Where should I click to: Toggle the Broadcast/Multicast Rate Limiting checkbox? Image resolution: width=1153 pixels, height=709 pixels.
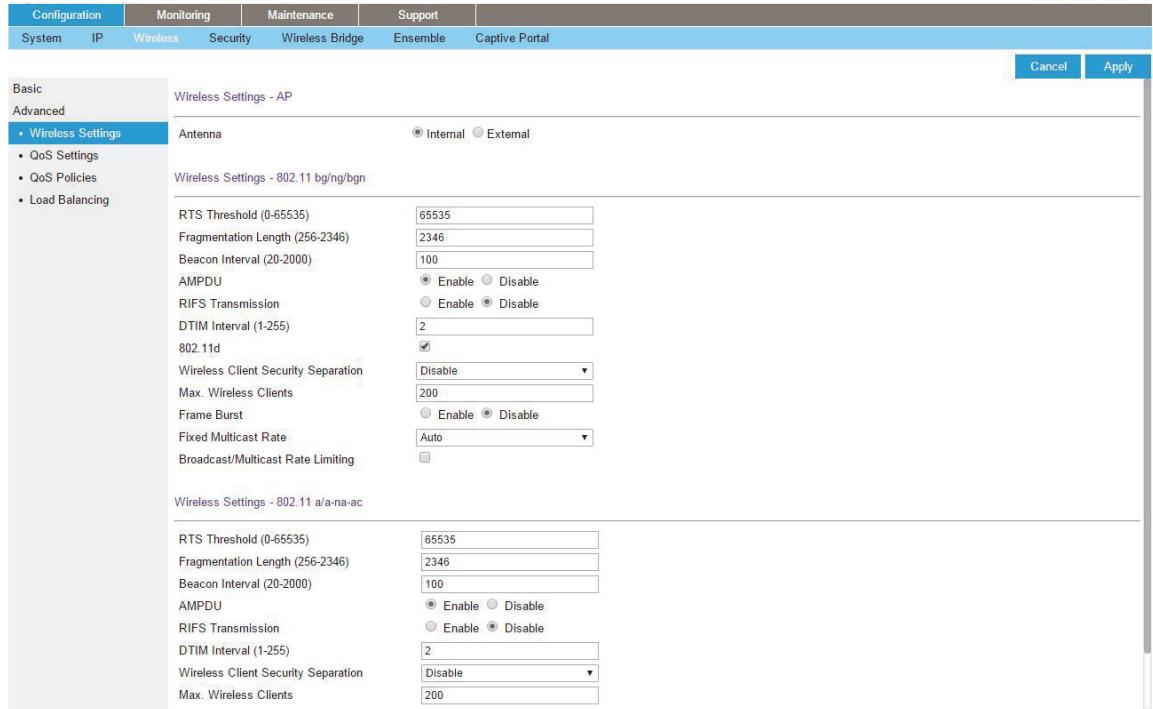pyautogui.click(x=424, y=457)
